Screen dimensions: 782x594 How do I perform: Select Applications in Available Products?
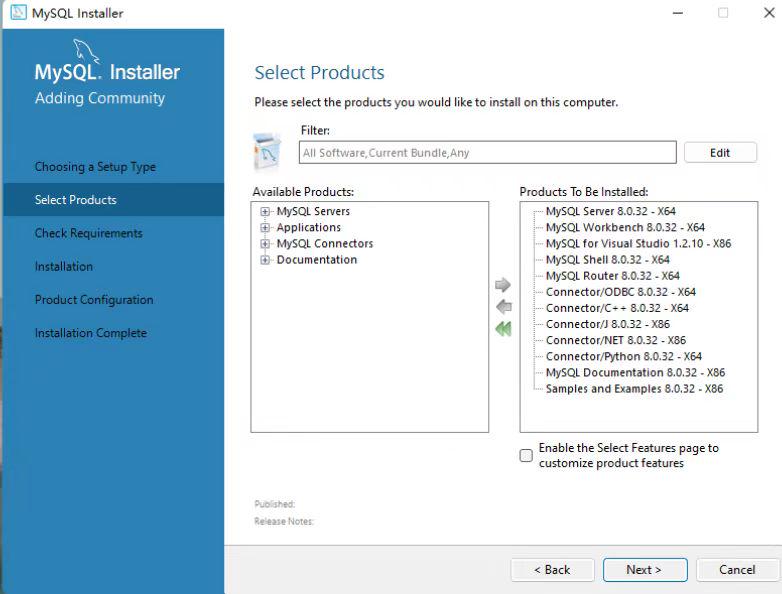tap(309, 227)
